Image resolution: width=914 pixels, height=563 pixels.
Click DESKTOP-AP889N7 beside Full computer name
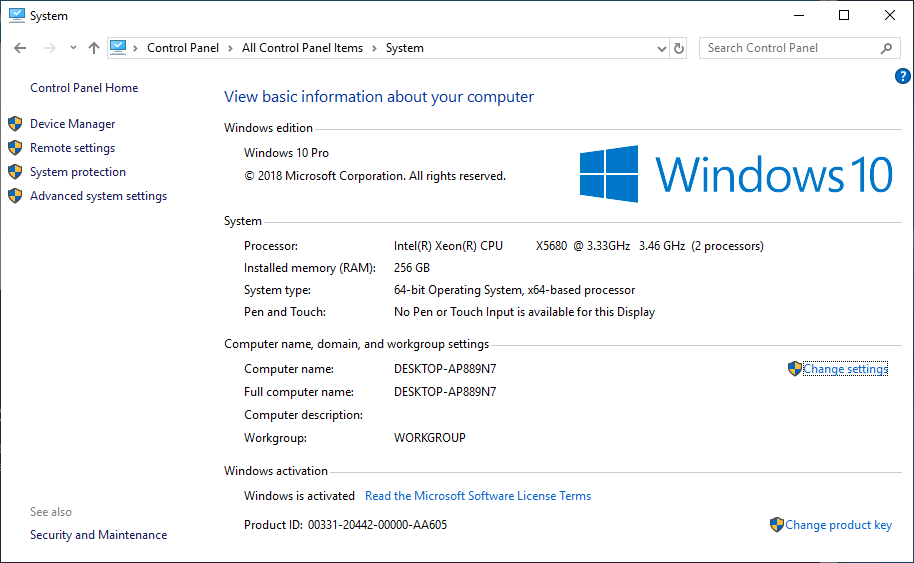(445, 392)
